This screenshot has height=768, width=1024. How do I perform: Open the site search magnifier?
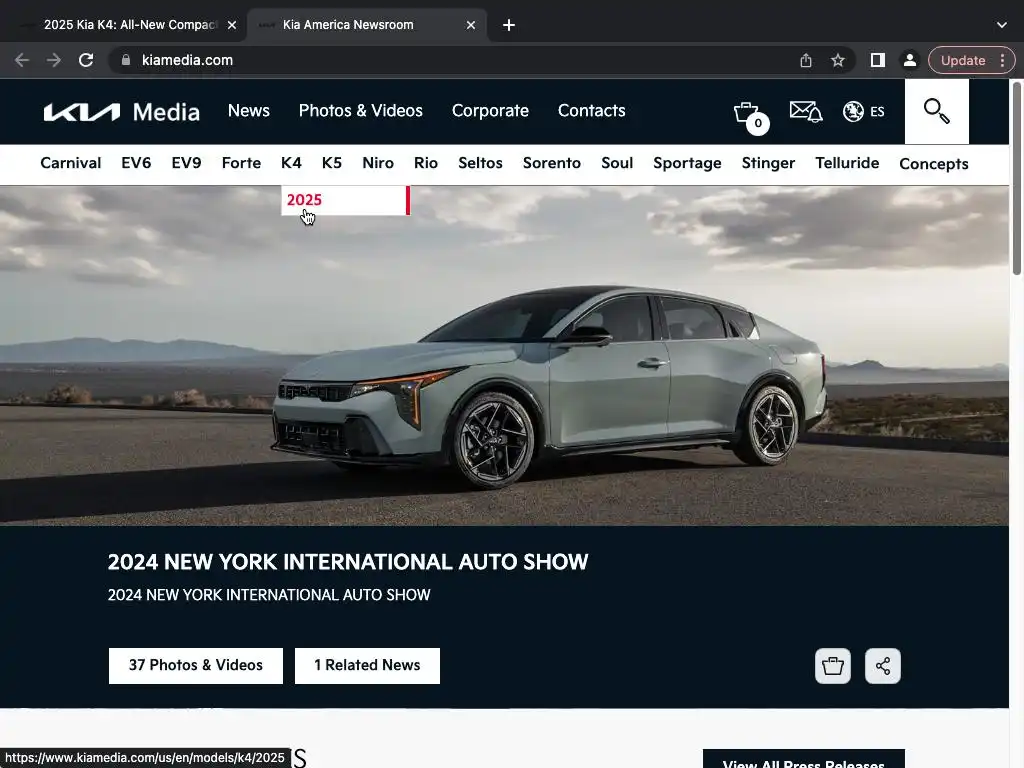(x=936, y=112)
